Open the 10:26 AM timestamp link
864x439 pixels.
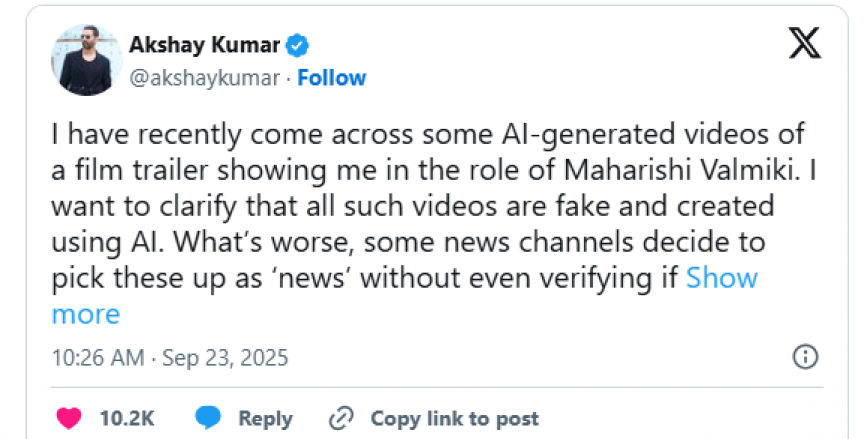(97, 357)
